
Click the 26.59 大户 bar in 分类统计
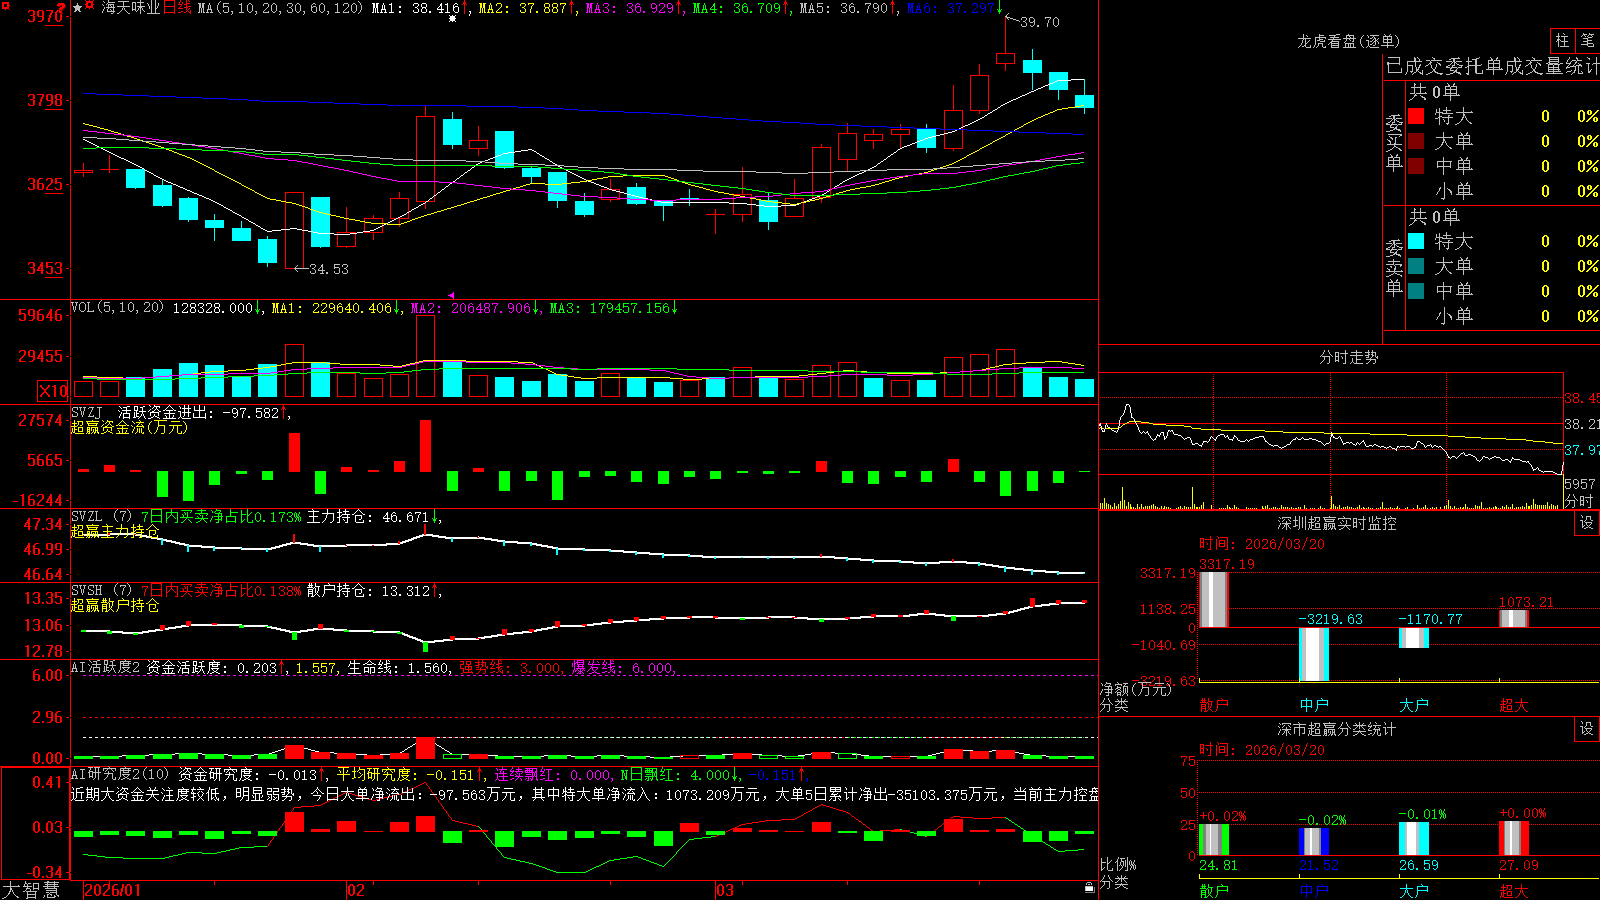tap(1413, 839)
